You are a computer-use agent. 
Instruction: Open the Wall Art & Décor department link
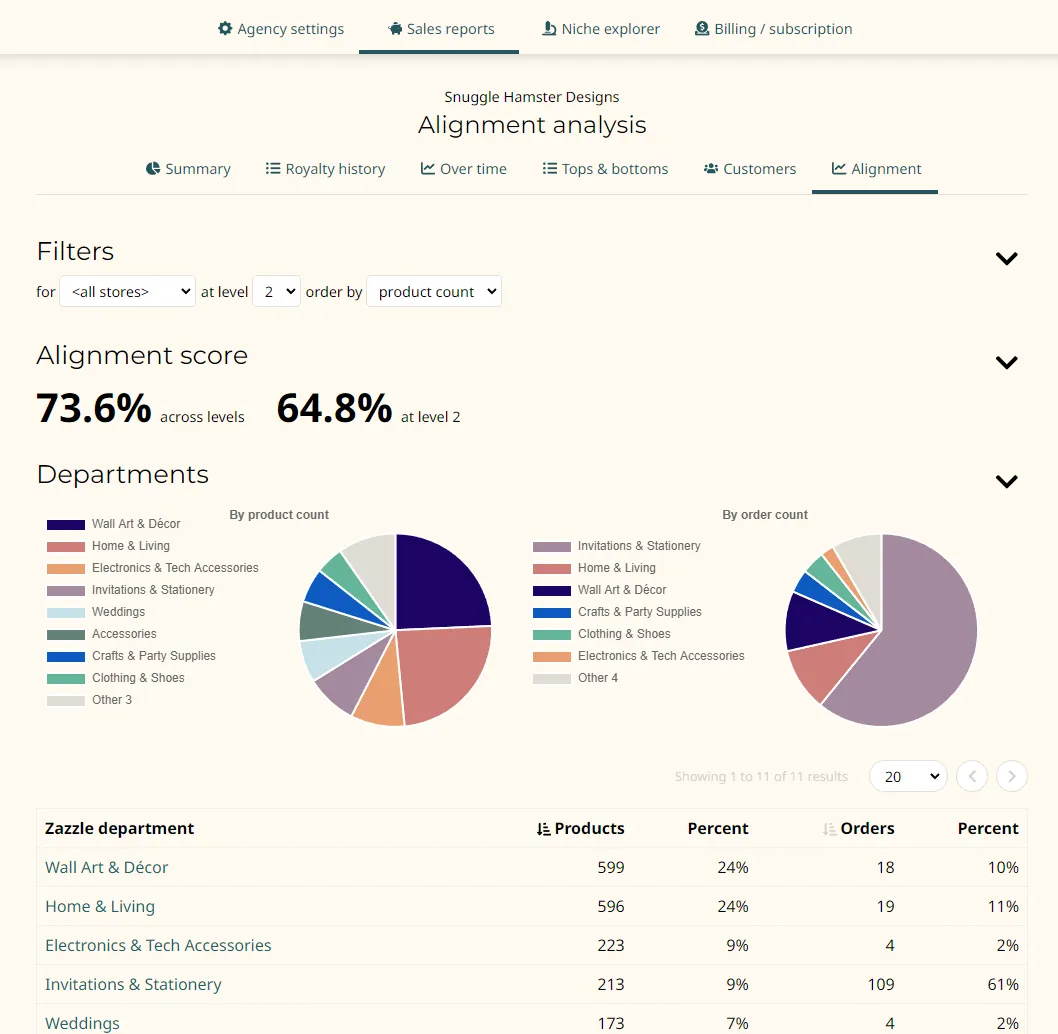pyautogui.click(x=107, y=868)
